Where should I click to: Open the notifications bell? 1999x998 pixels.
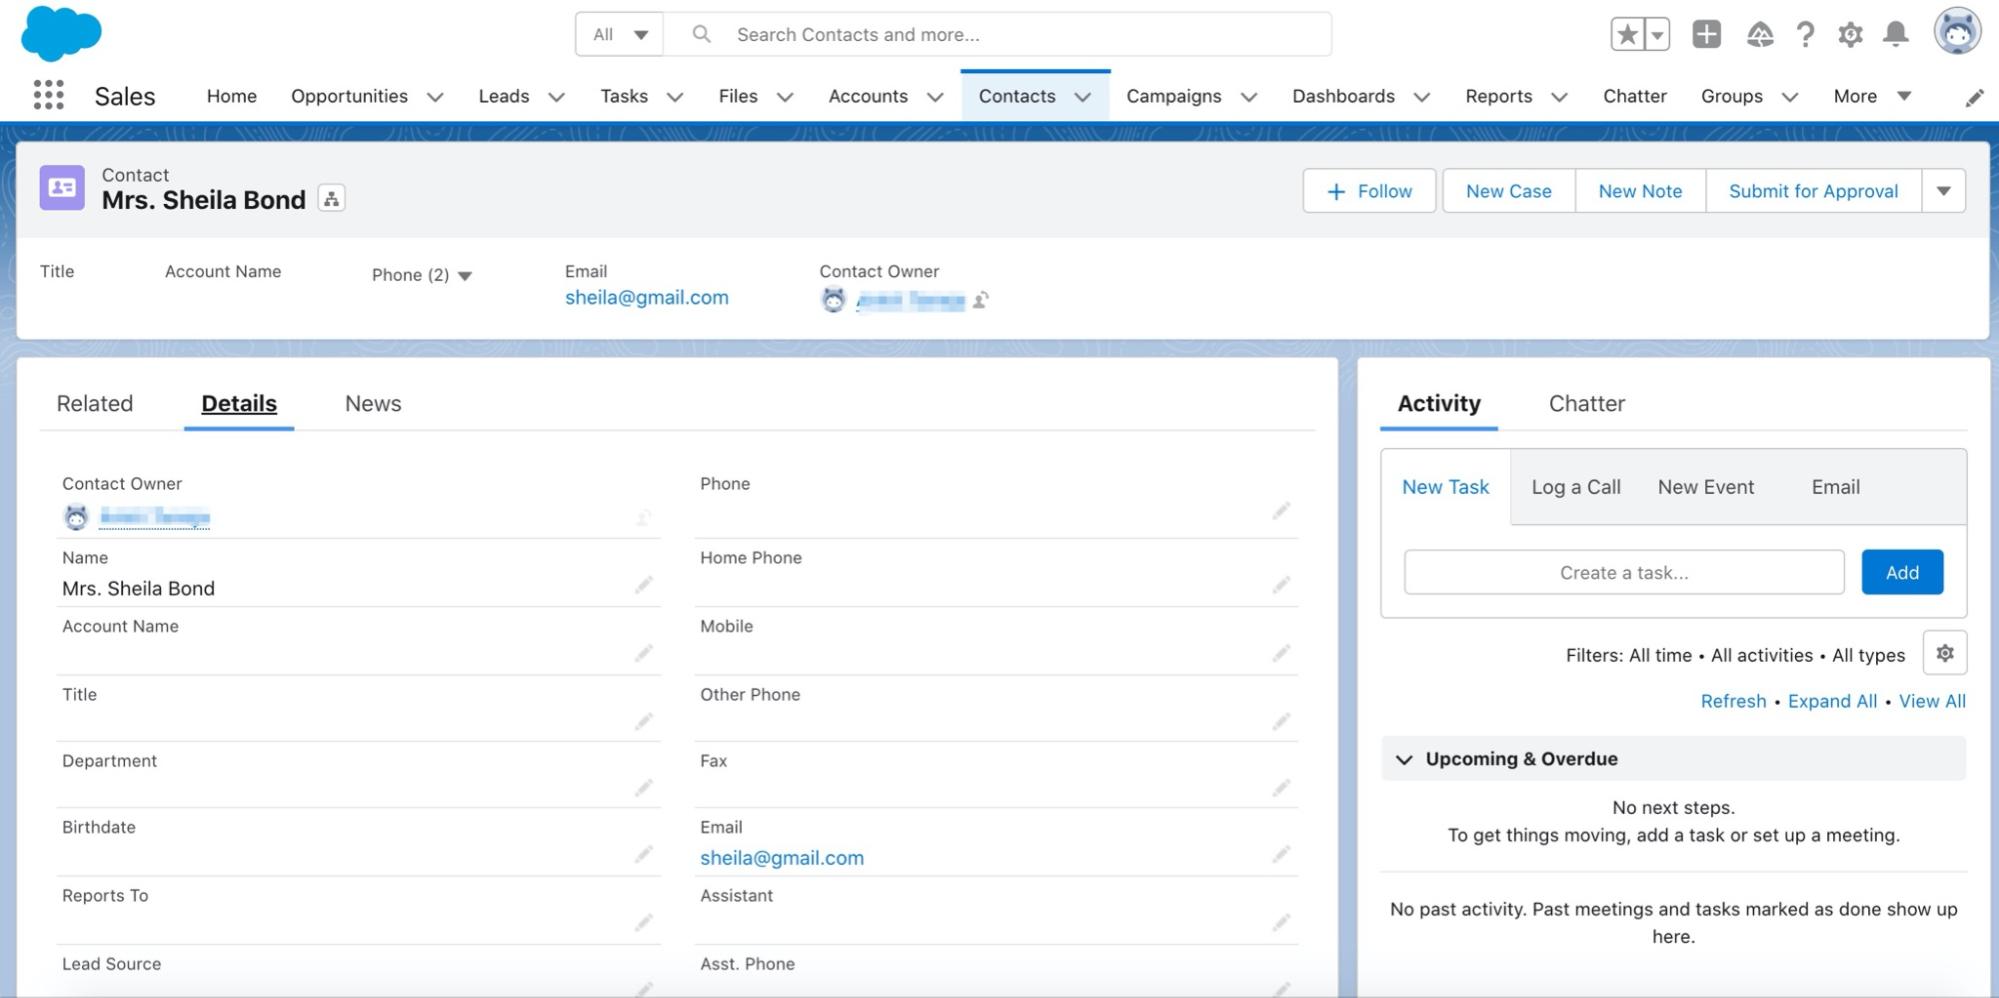click(x=1895, y=35)
